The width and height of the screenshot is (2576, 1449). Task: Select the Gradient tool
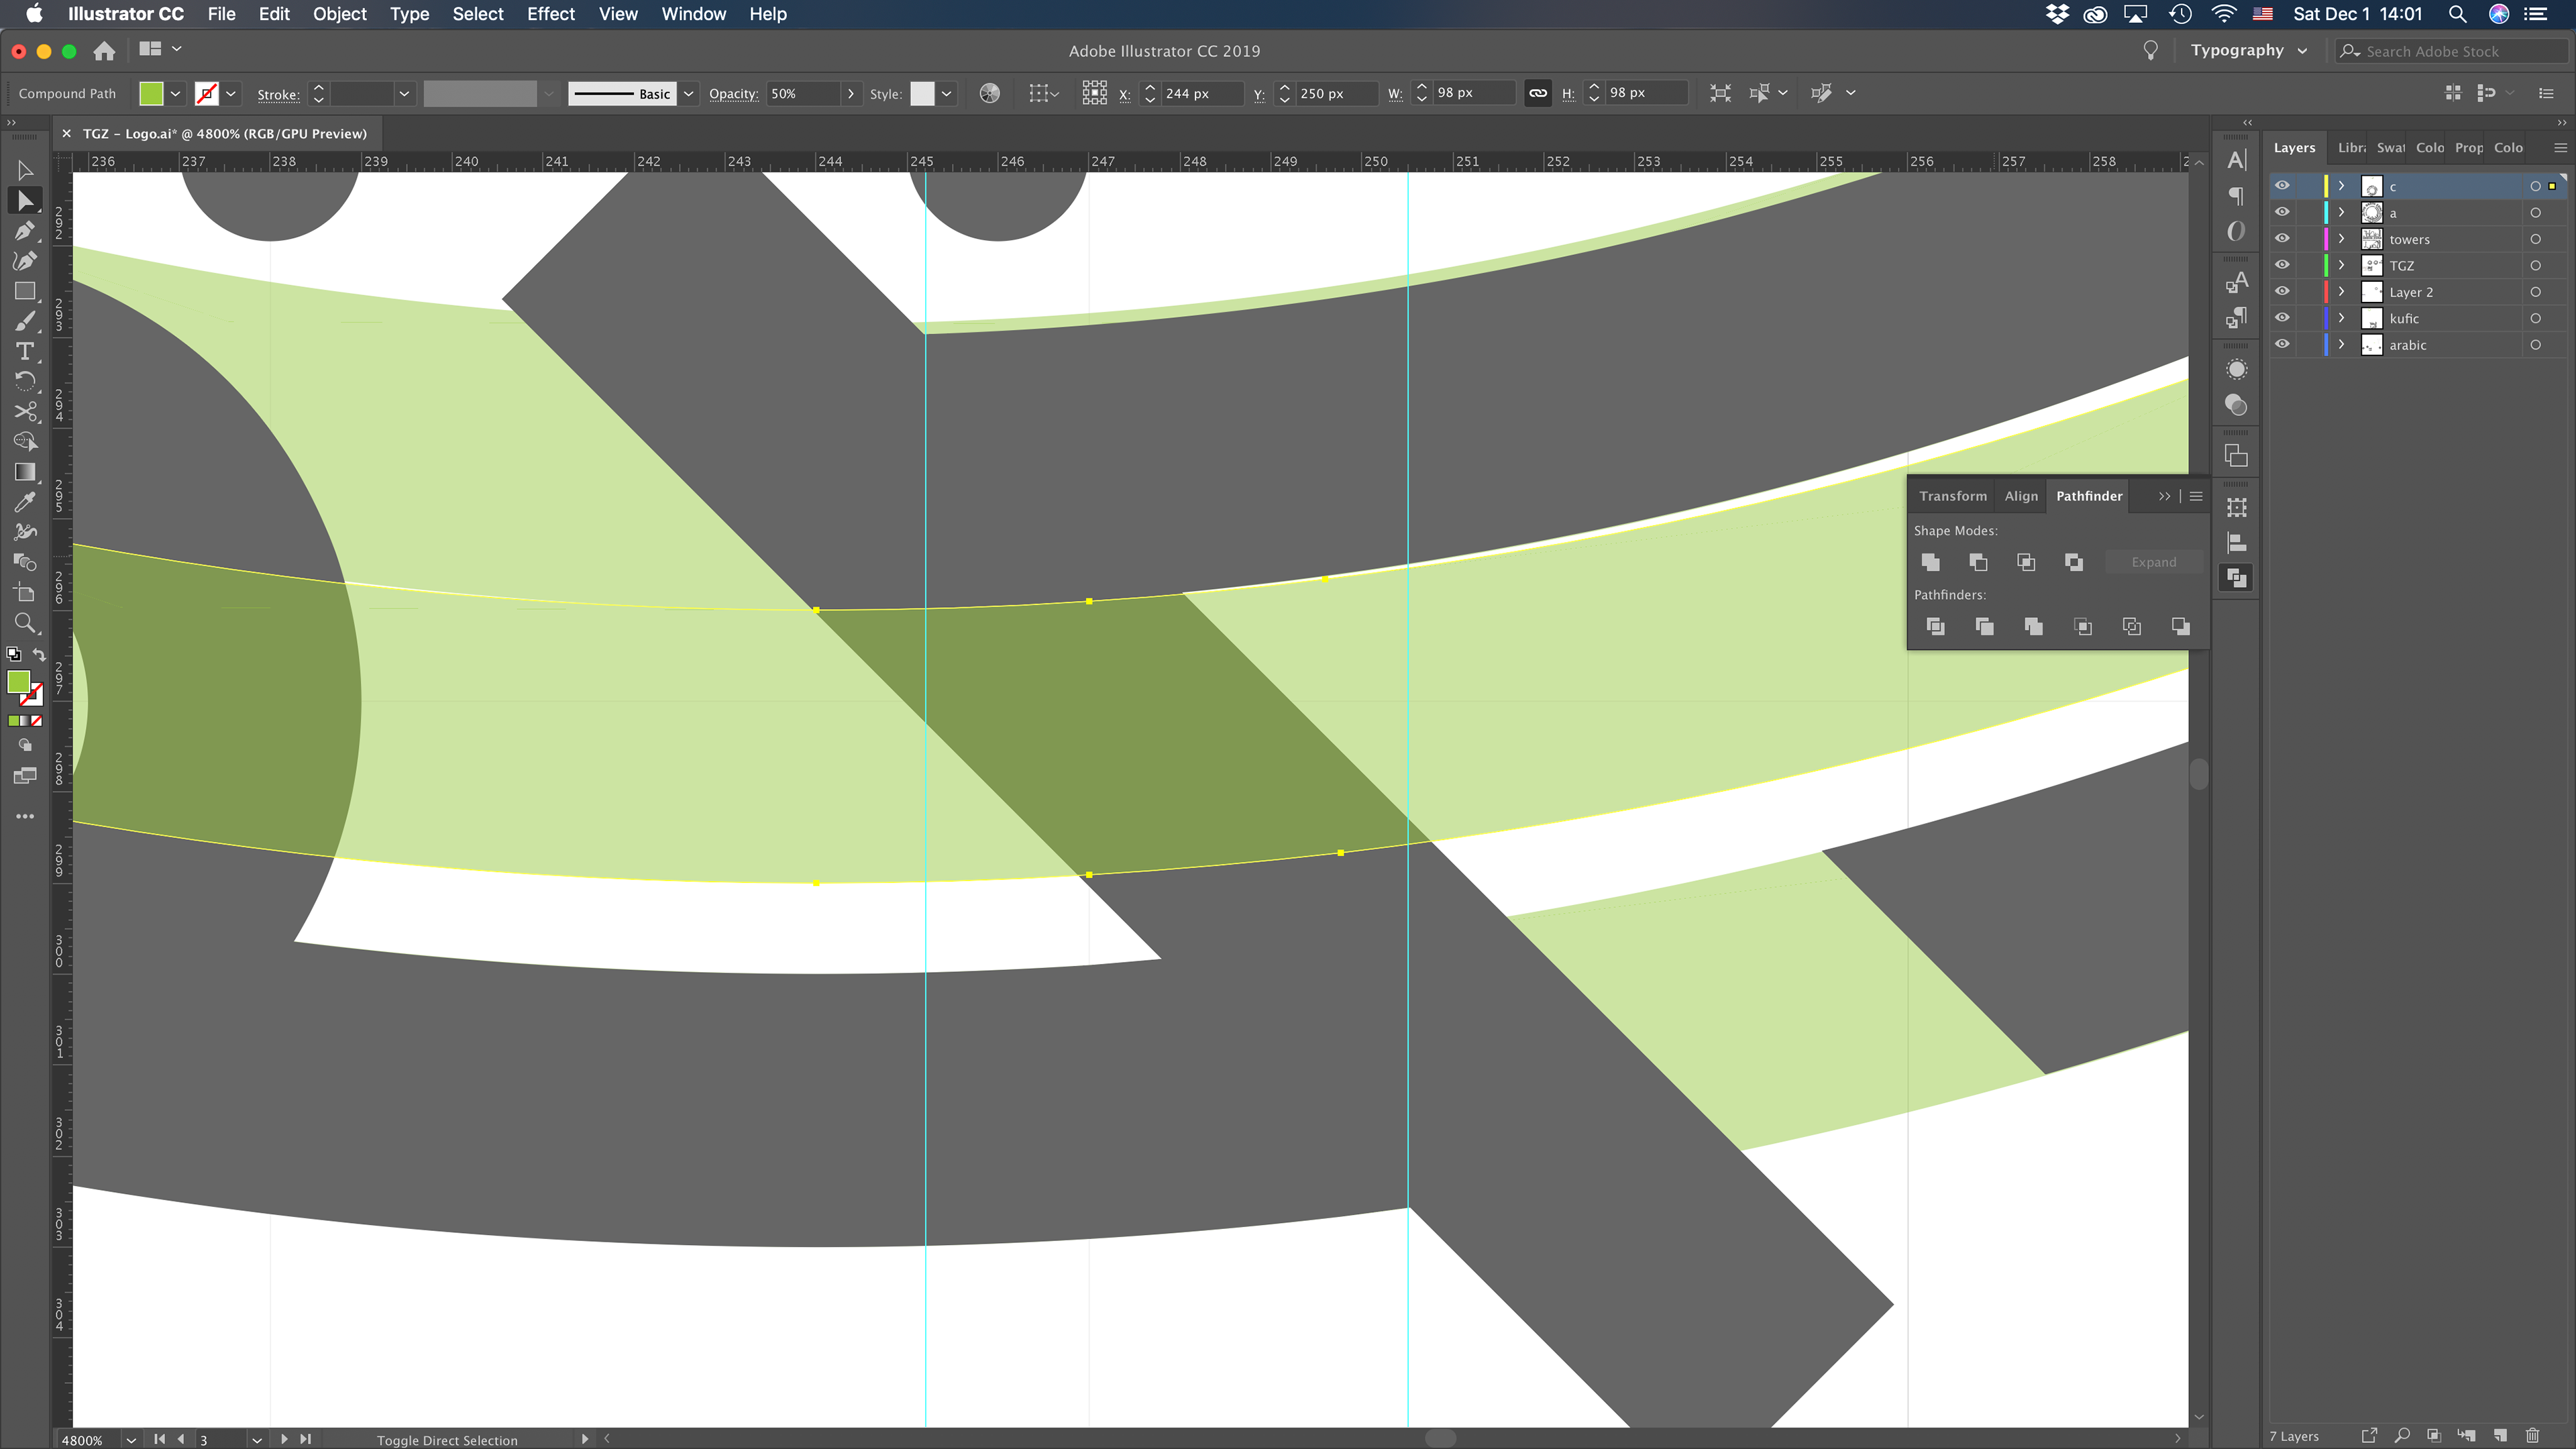pyautogui.click(x=25, y=472)
